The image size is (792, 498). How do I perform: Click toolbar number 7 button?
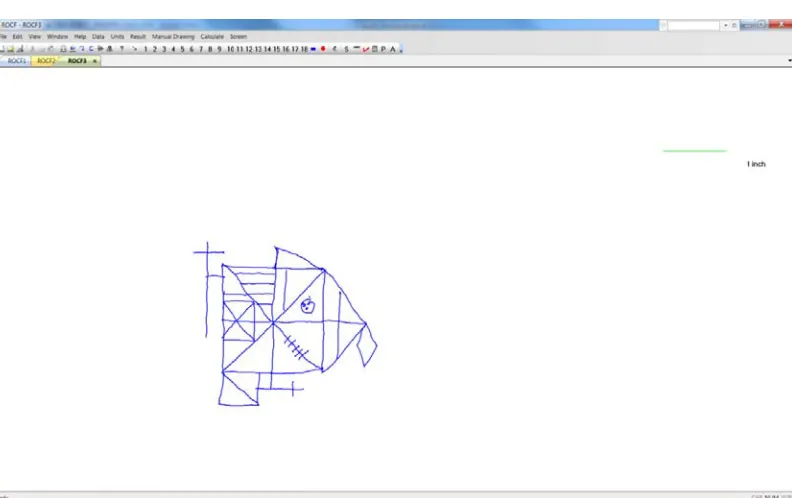pos(201,49)
